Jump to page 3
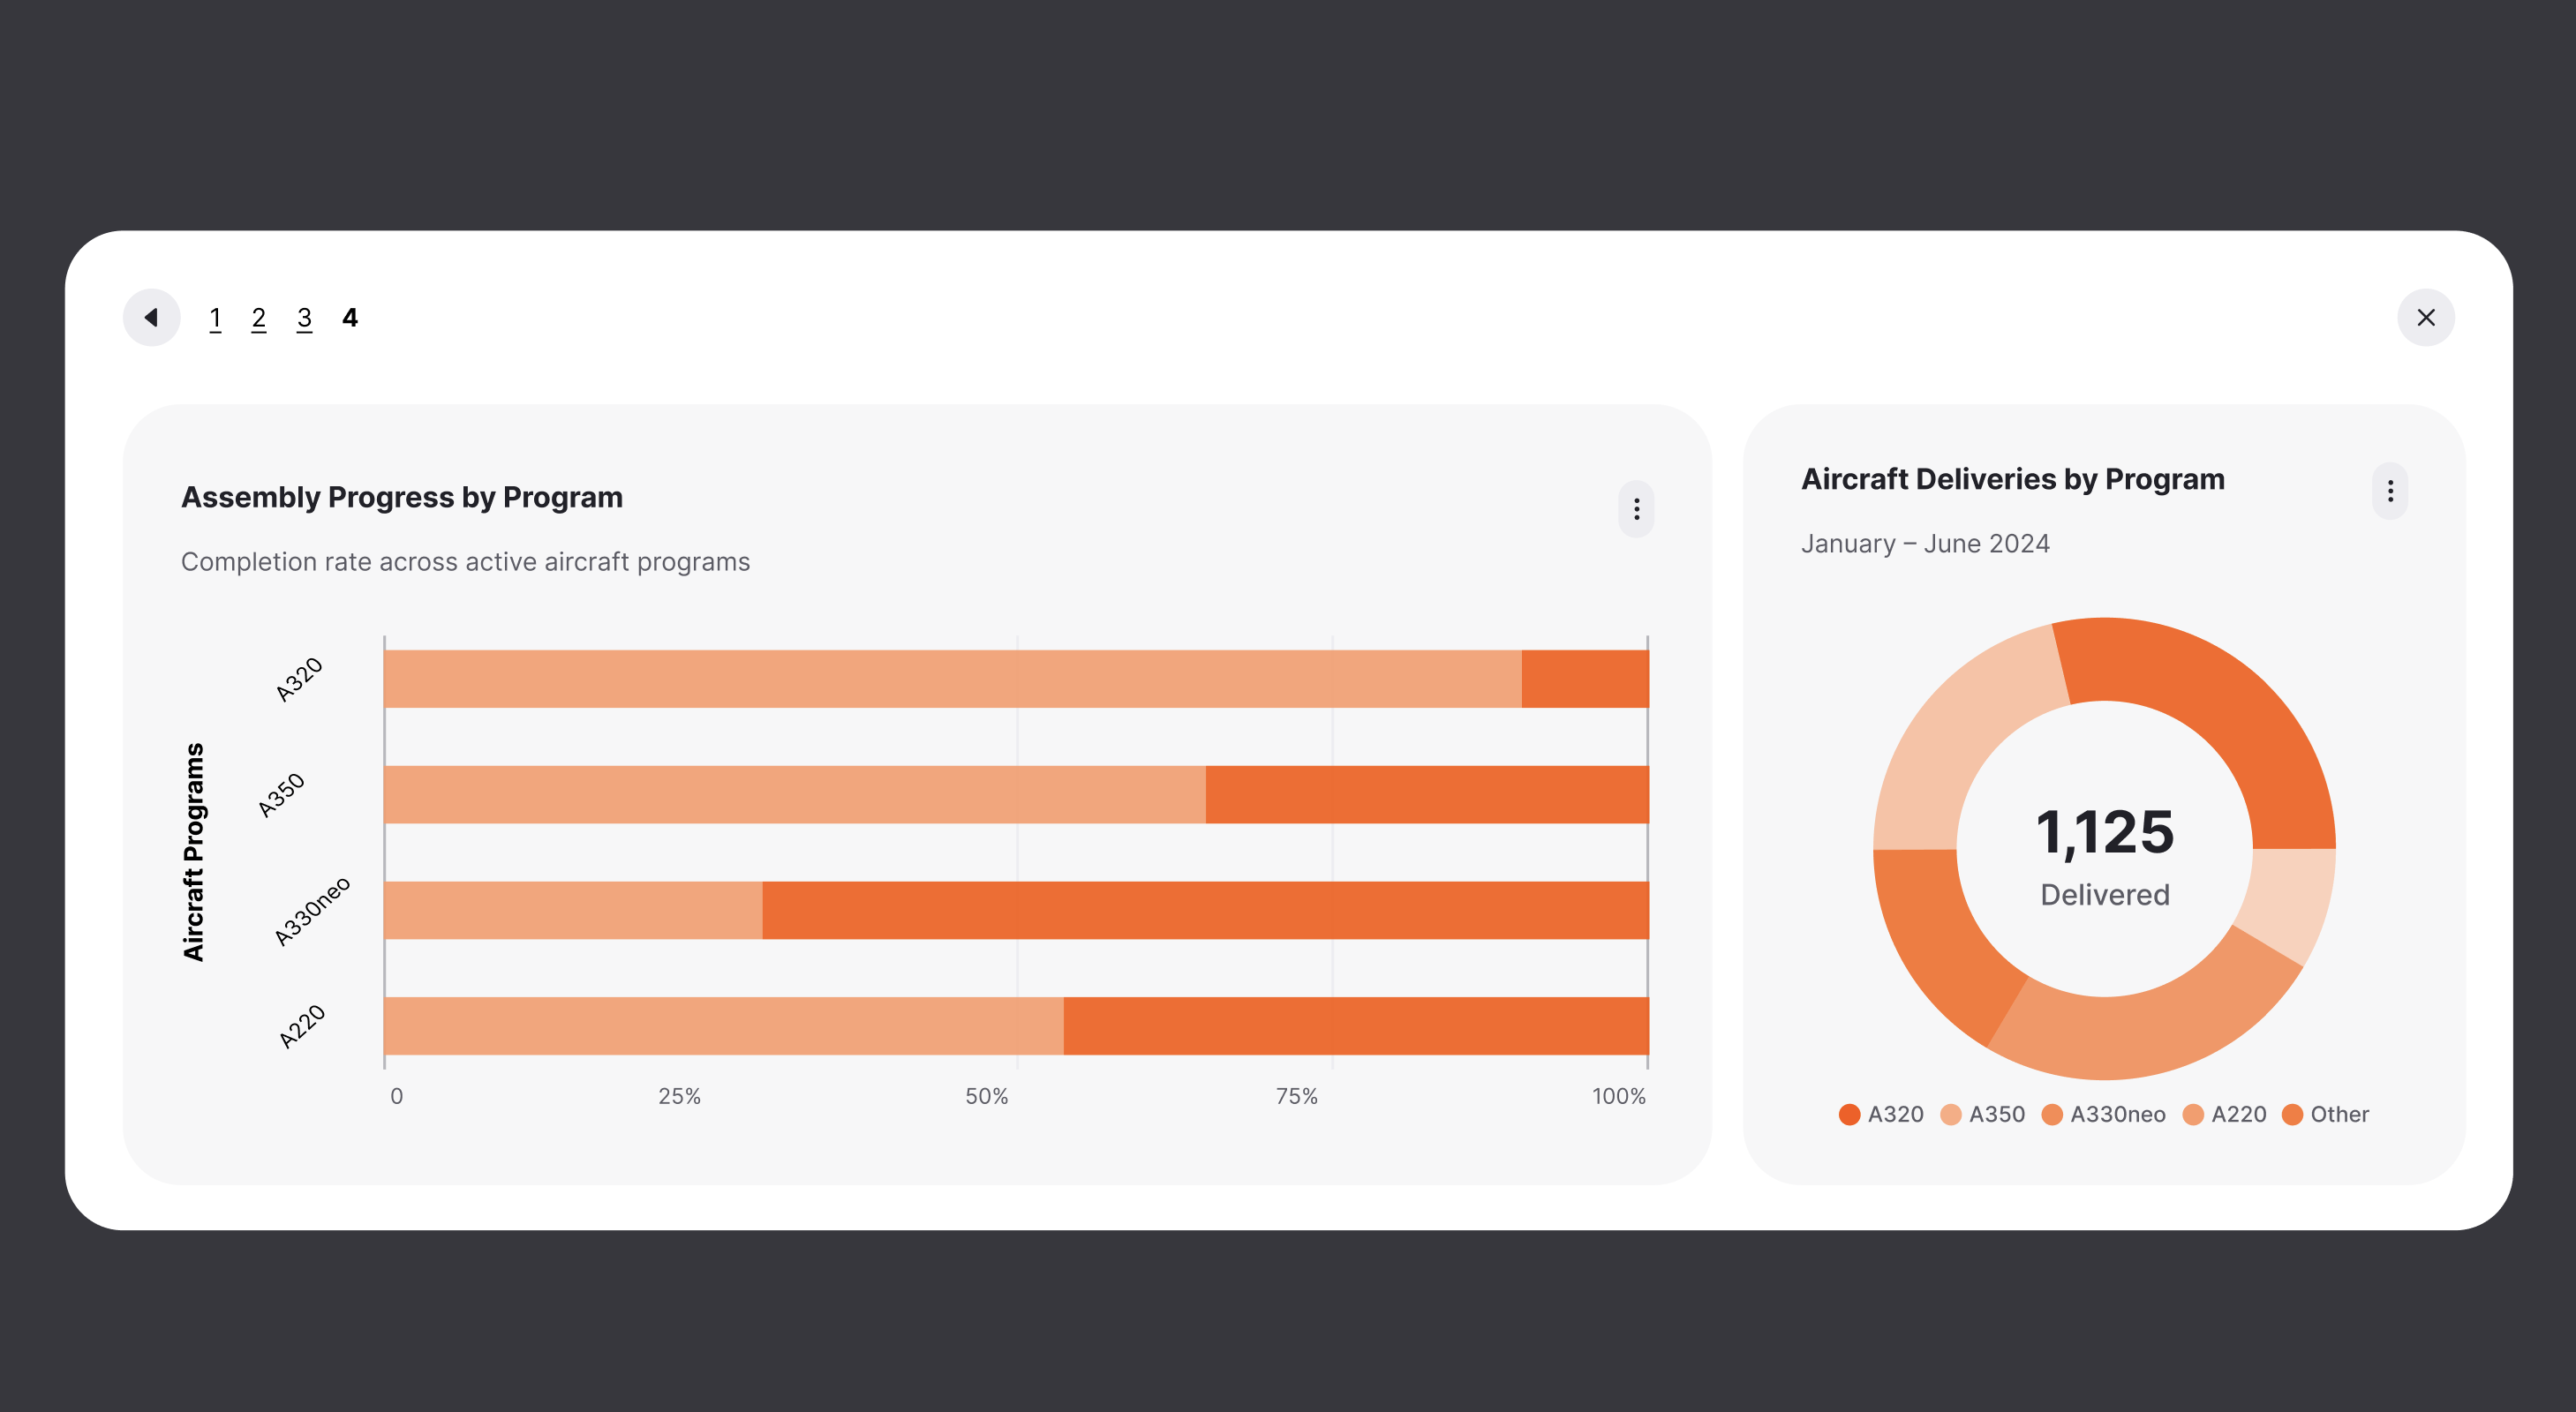Viewport: 2576px width, 1412px height. point(304,318)
